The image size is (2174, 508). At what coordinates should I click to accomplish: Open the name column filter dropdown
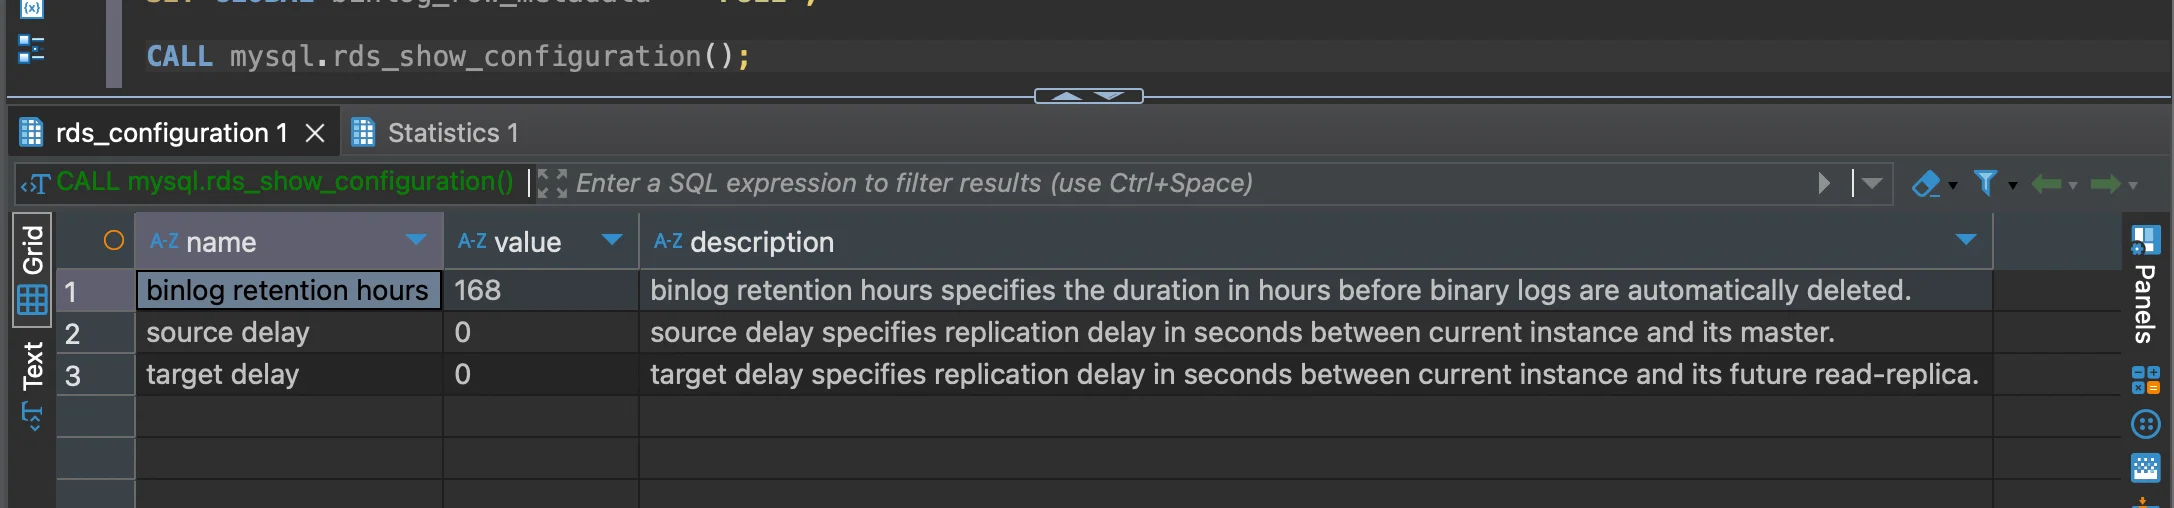[x=416, y=240]
